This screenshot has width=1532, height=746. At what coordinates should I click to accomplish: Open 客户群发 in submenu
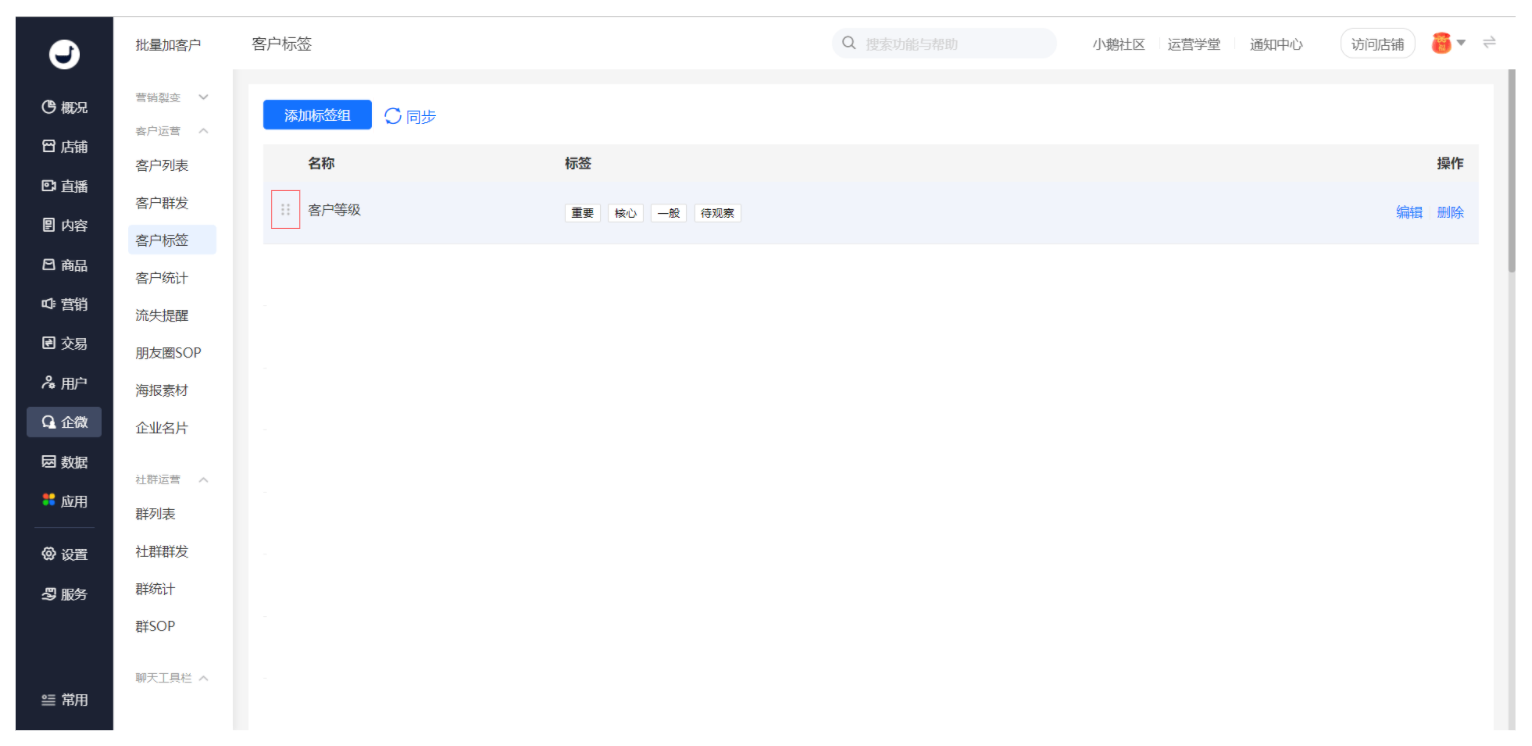point(162,203)
